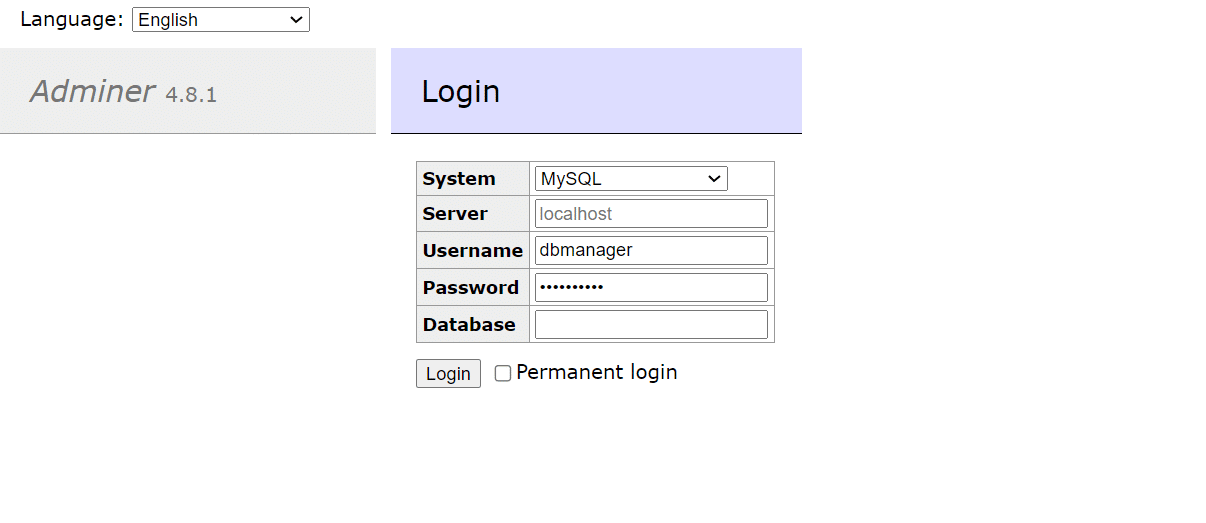The width and height of the screenshot is (1206, 523).
Task: Focus the empty Database field
Action: click(x=651, y=324)
